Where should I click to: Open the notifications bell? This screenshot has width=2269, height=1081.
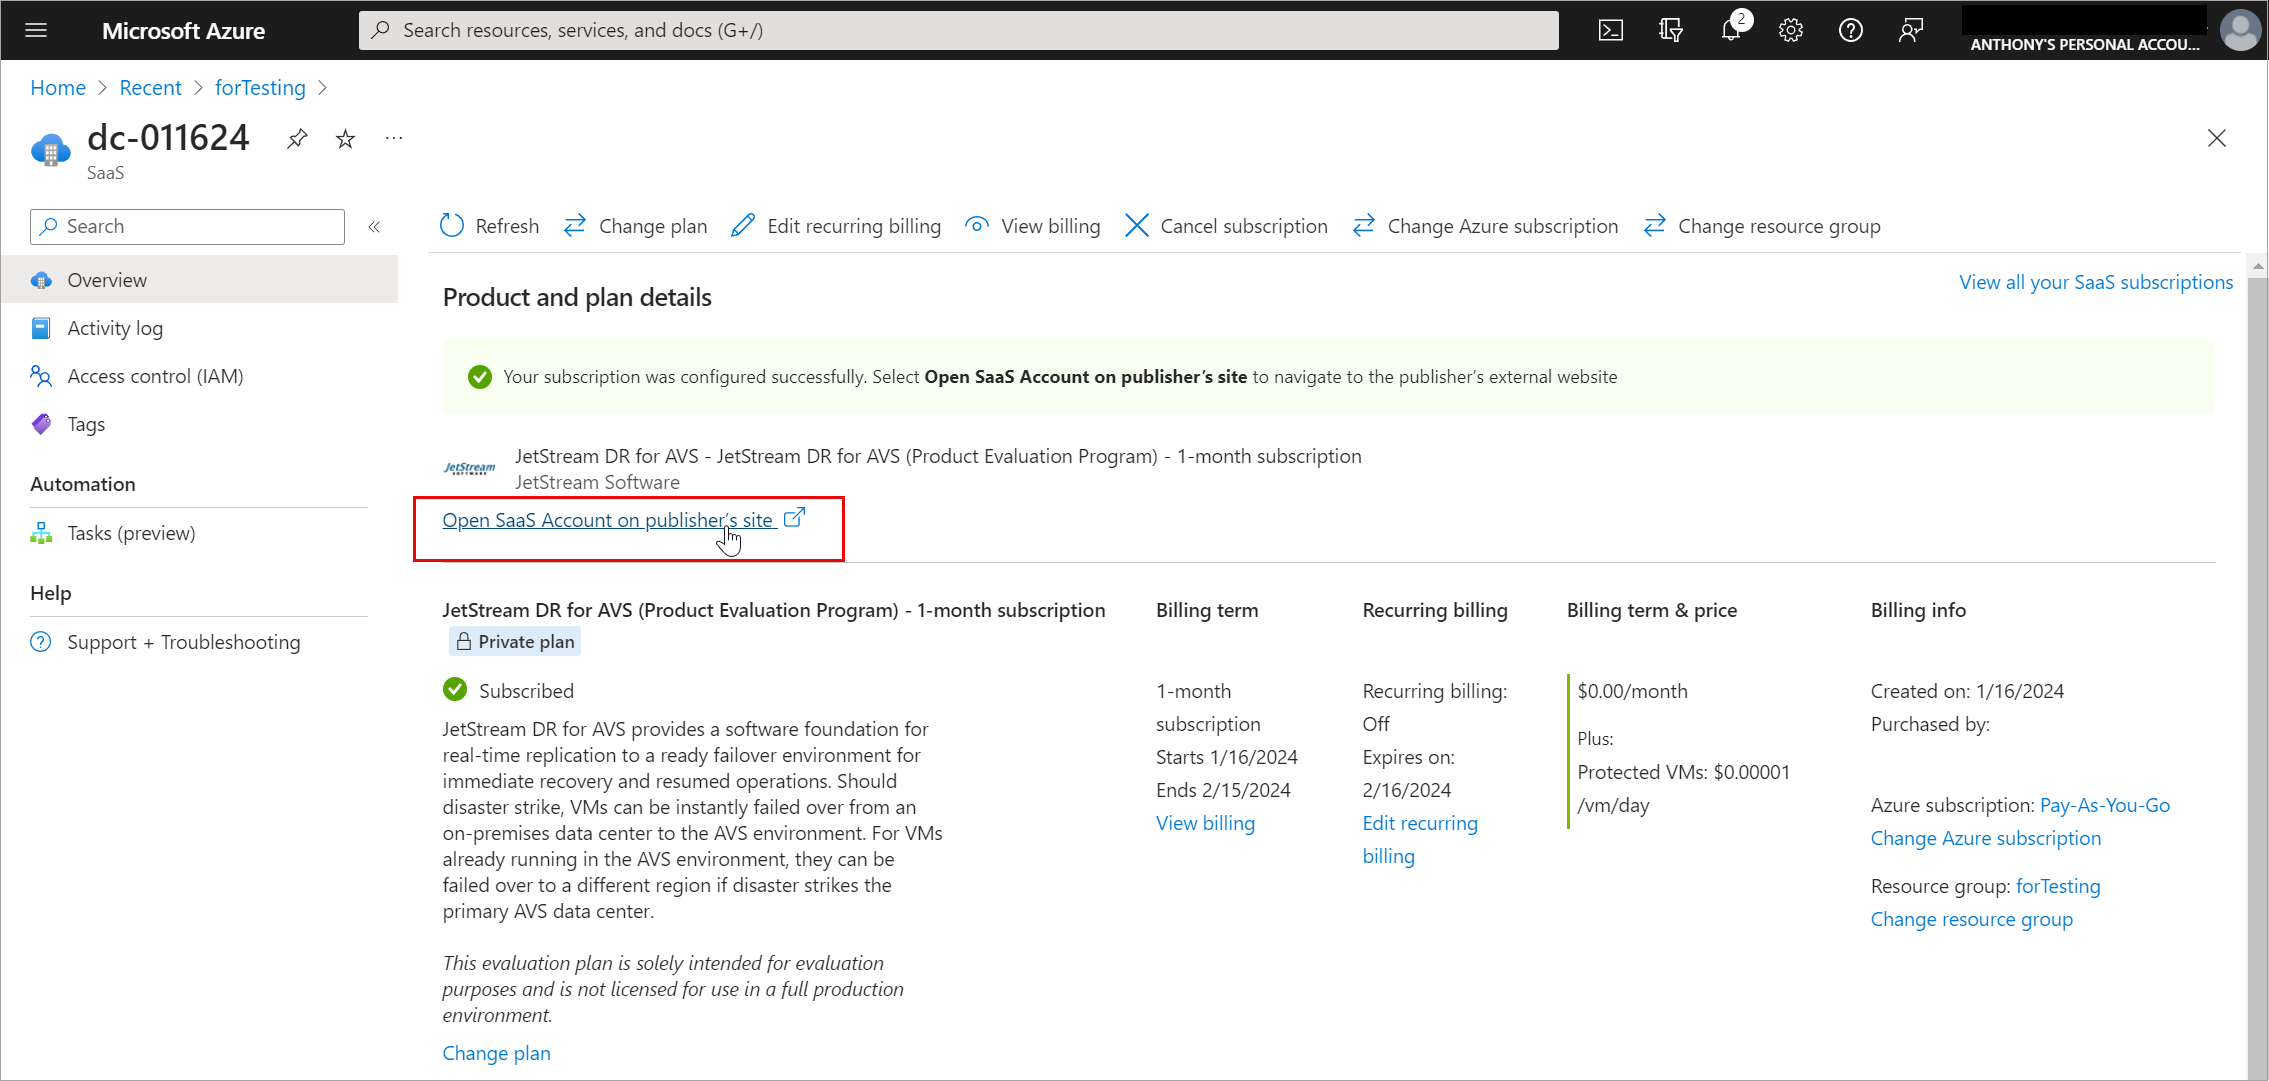click(1731, 30)
